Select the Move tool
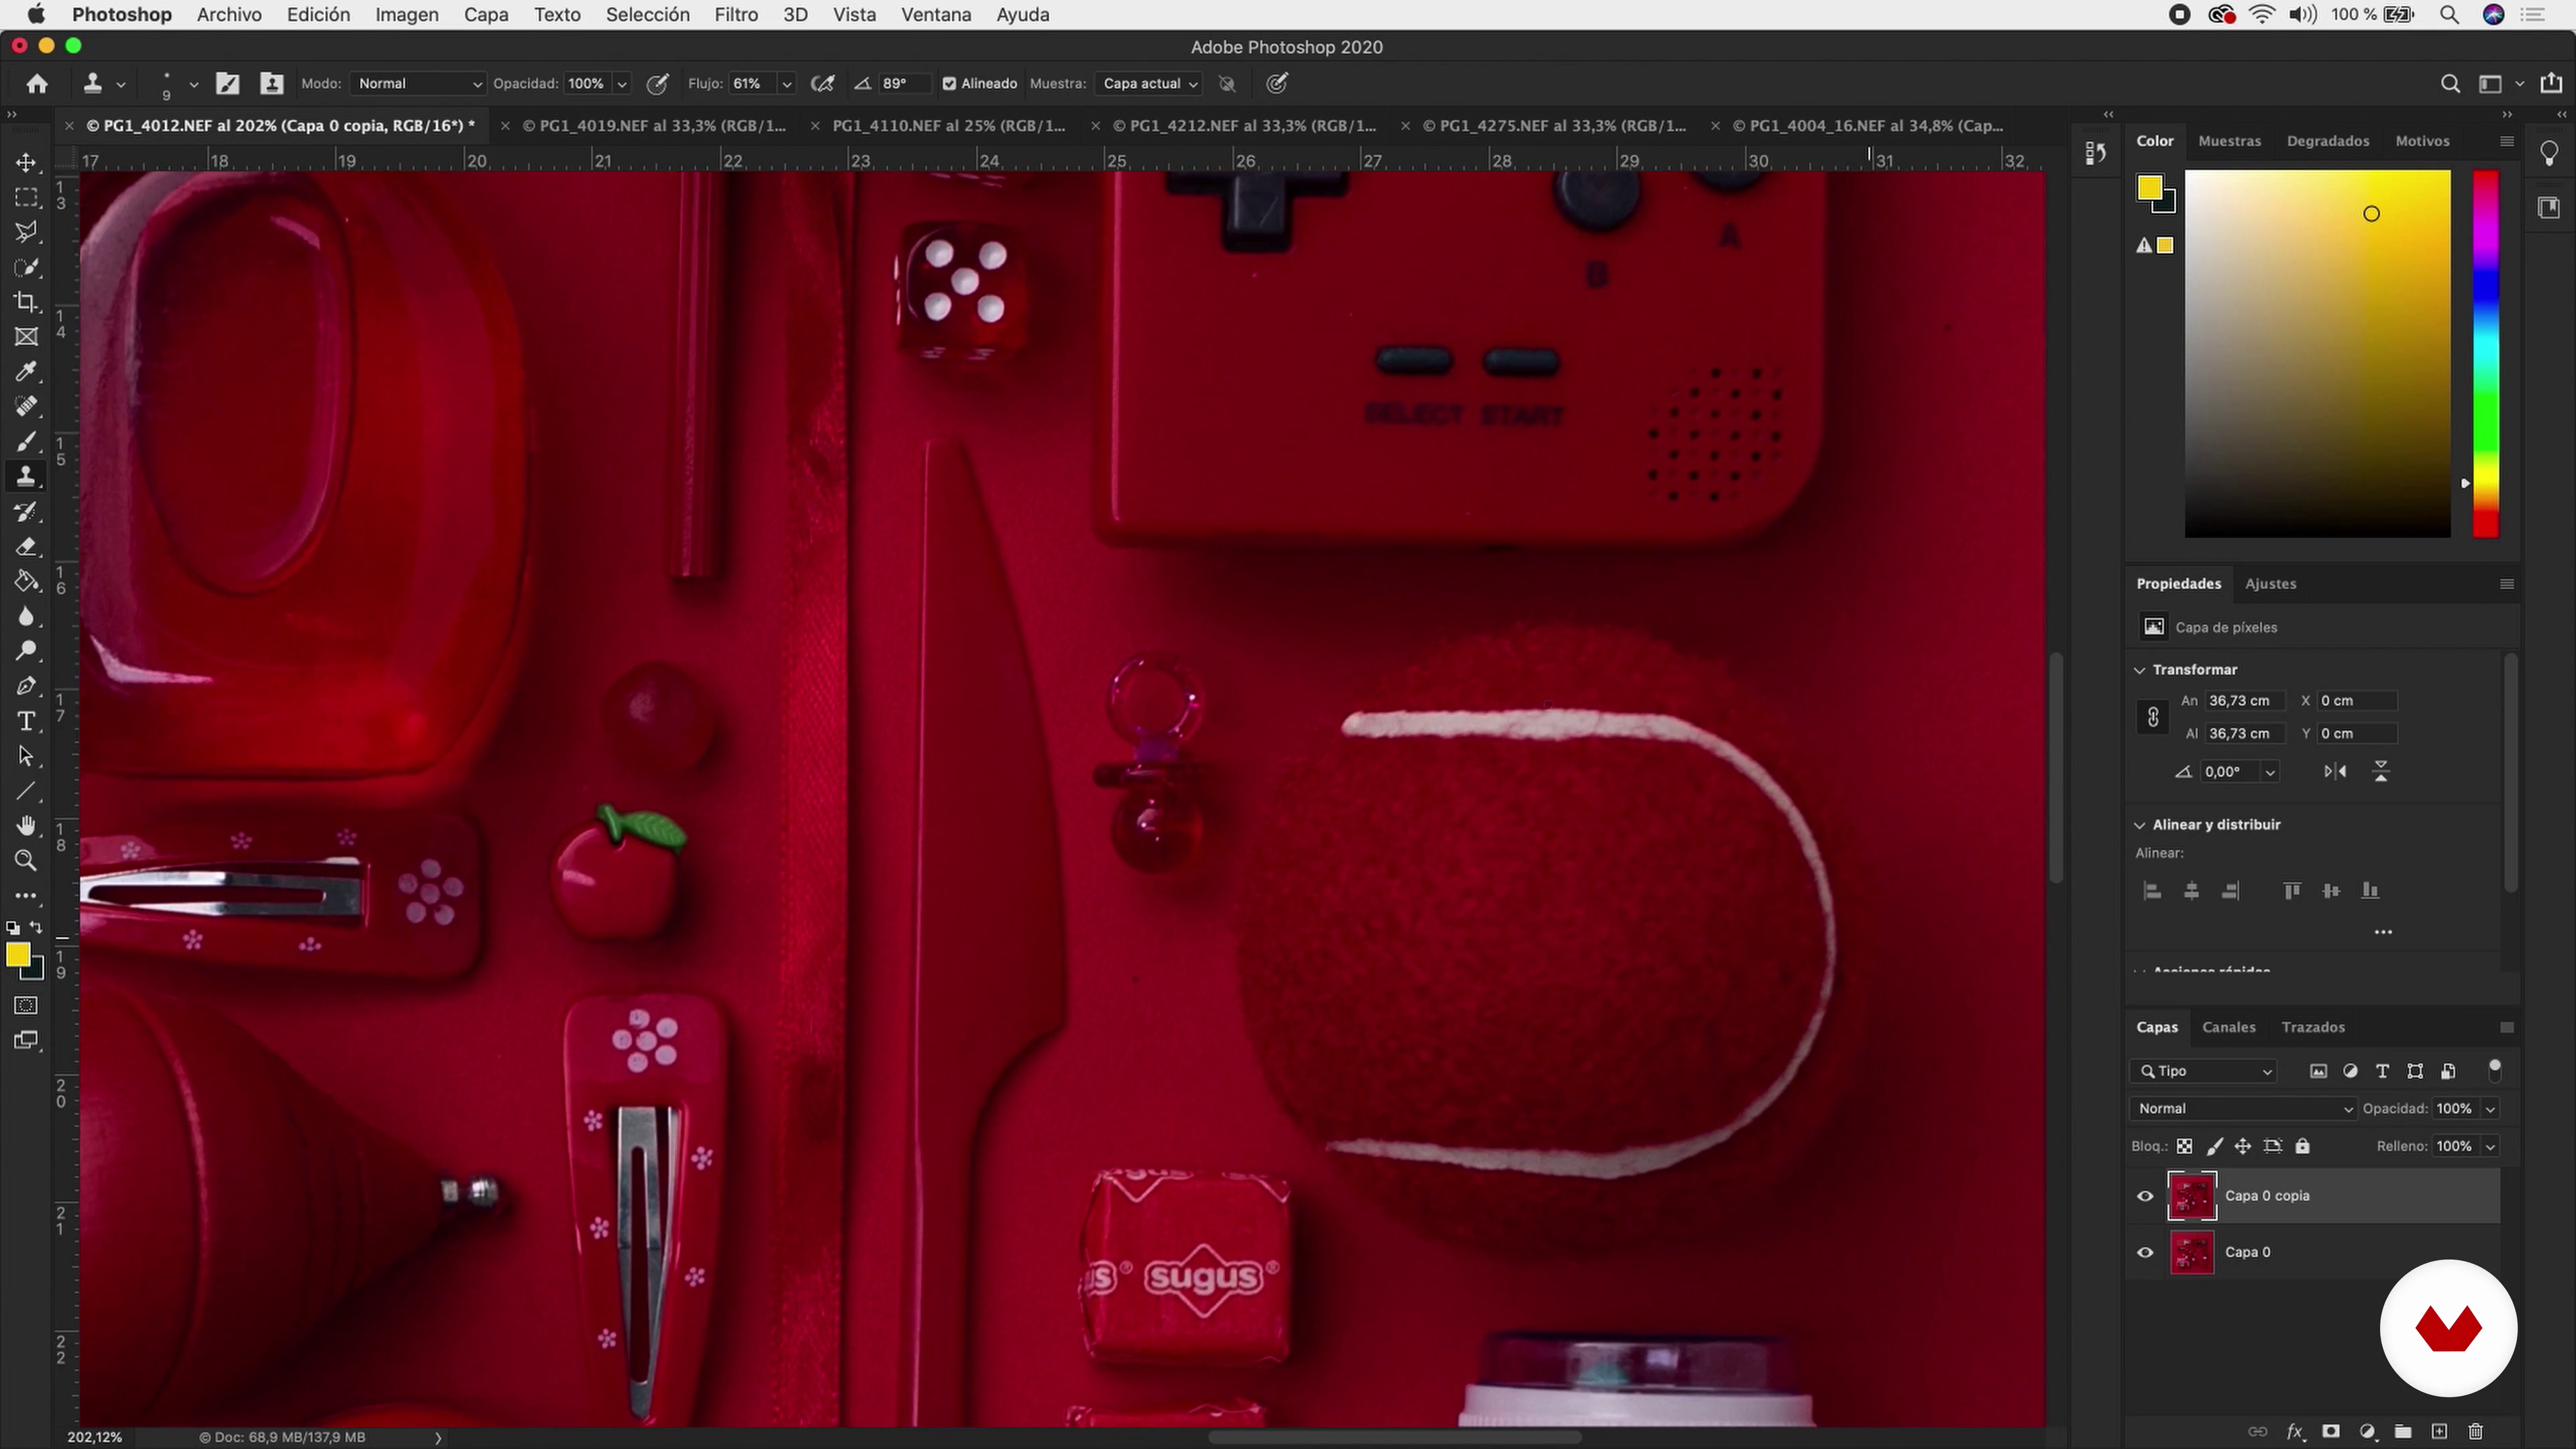This screenshot has width=2576, height=1449. click(26, 162)
